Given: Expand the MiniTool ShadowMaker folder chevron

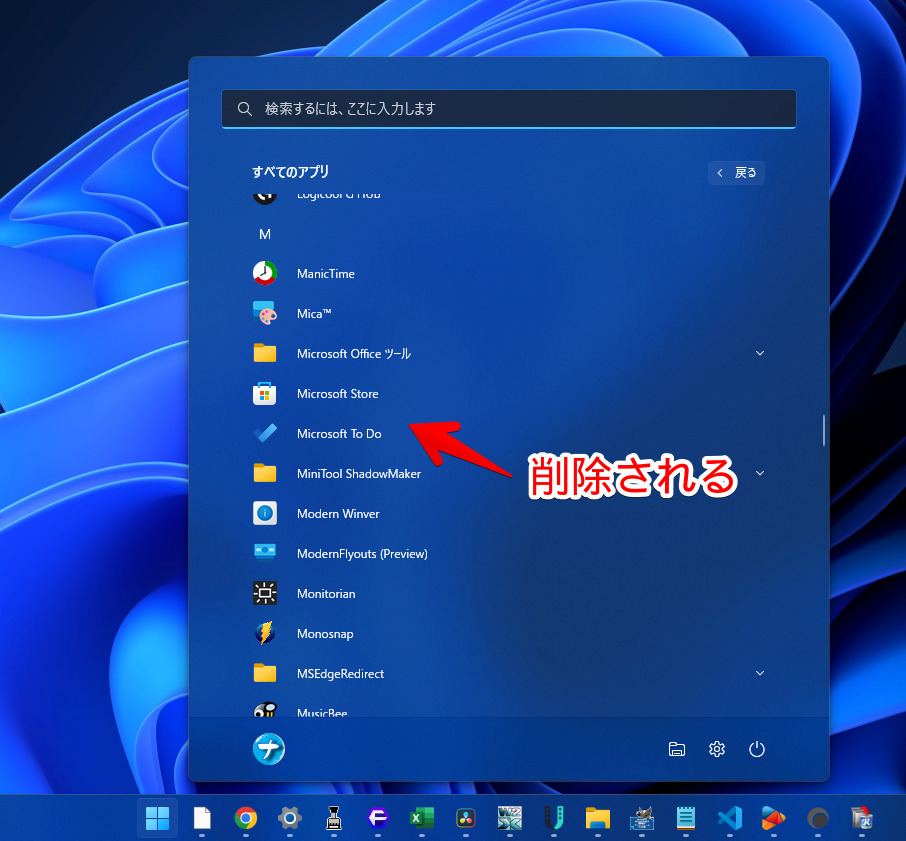Looking at the screenshot, I should tap(760, 473).
